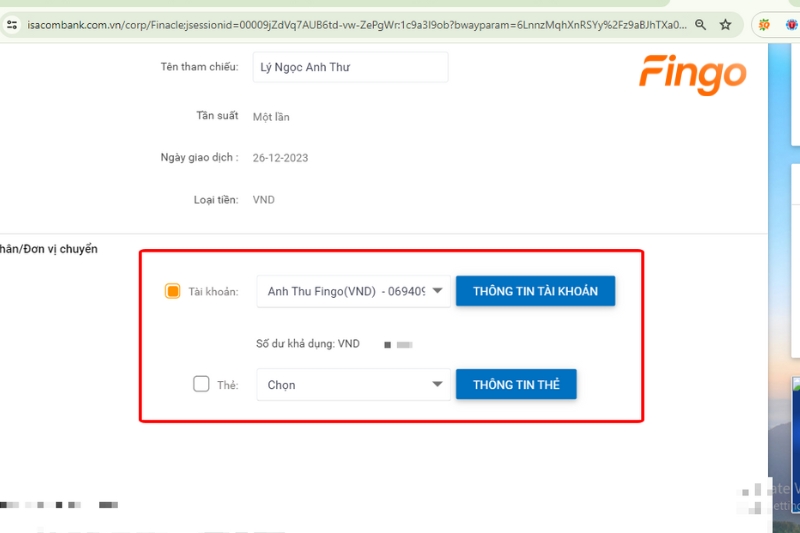Click the browser URL address text
This screenshot has height=533, width=800.
(357, 24)
